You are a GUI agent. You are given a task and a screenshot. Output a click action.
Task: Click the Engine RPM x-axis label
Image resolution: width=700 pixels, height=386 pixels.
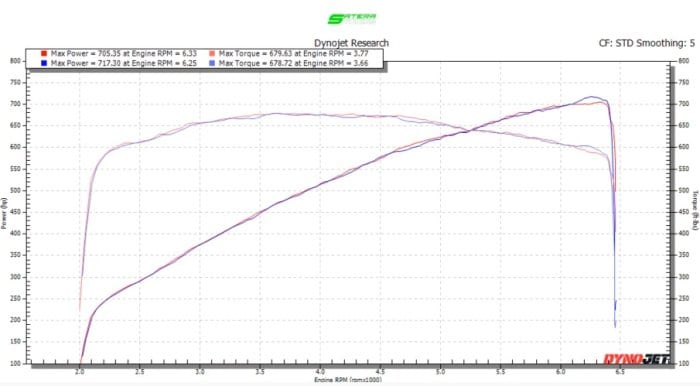[348, 380]
